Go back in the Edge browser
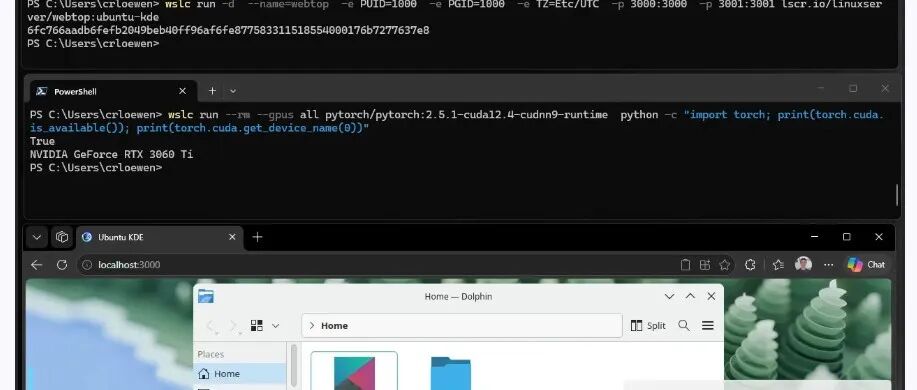The height and width of the screenshot is (390, 917). pos(36,265)
